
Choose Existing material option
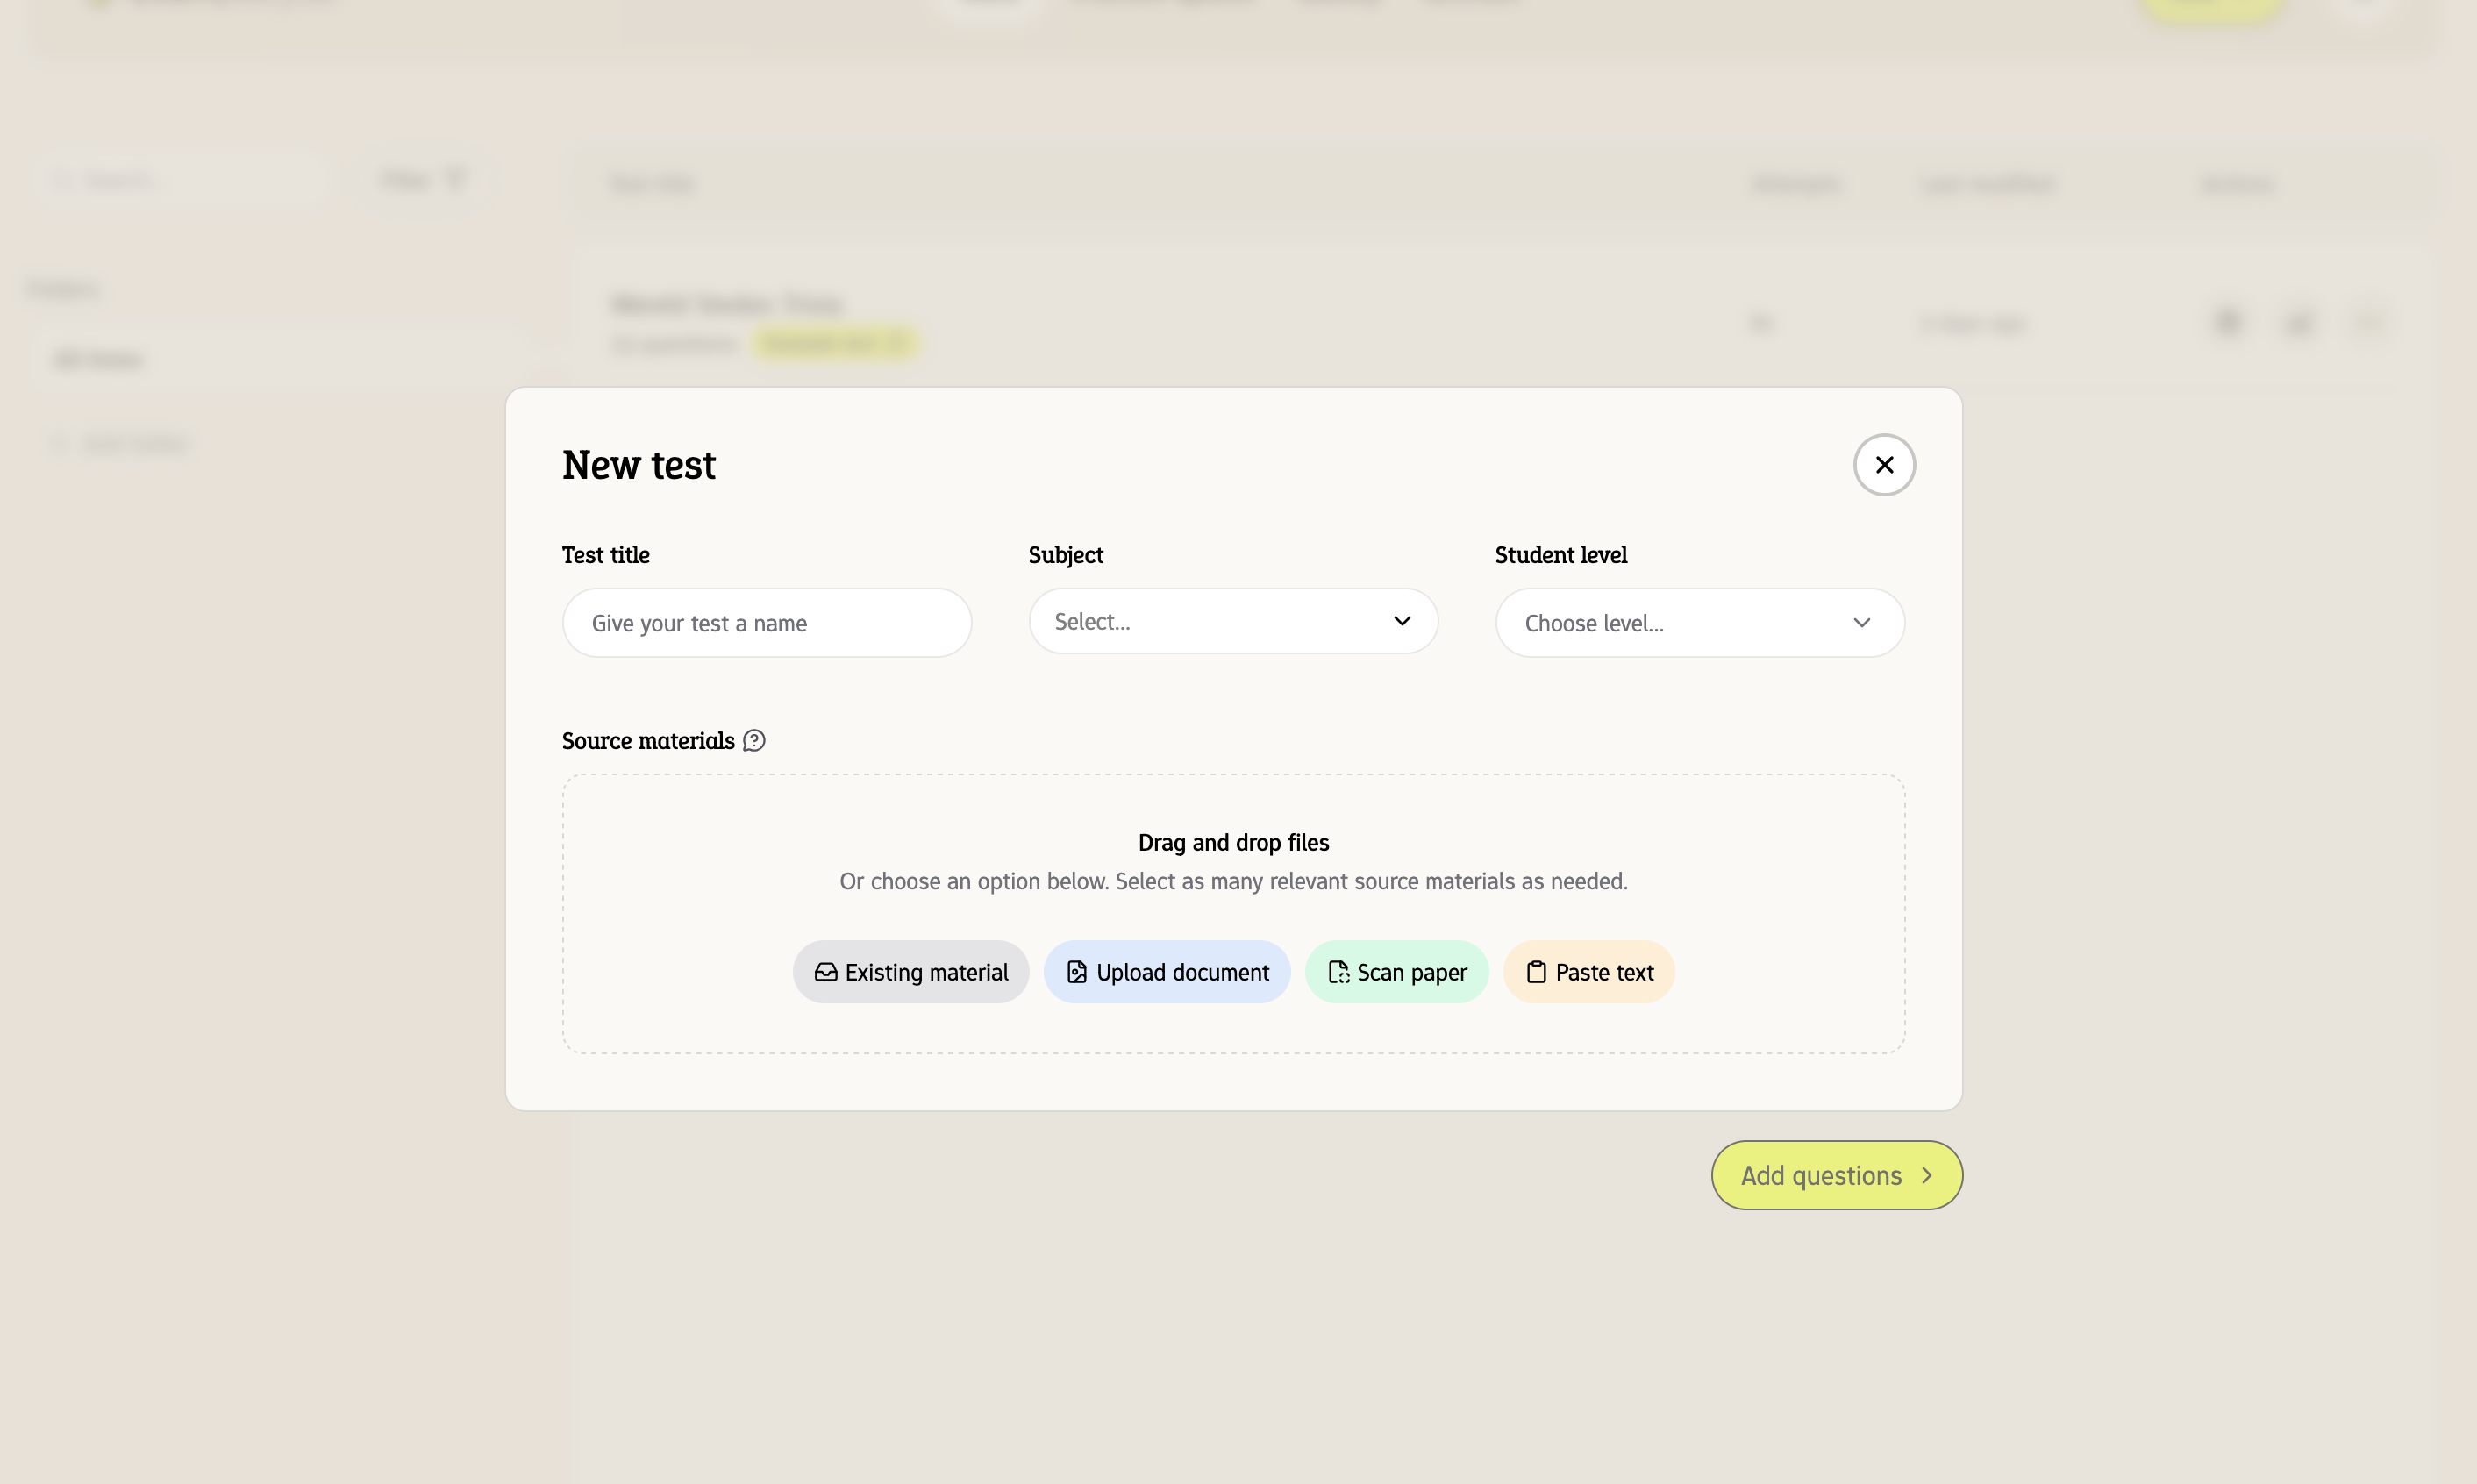point(910,972)
